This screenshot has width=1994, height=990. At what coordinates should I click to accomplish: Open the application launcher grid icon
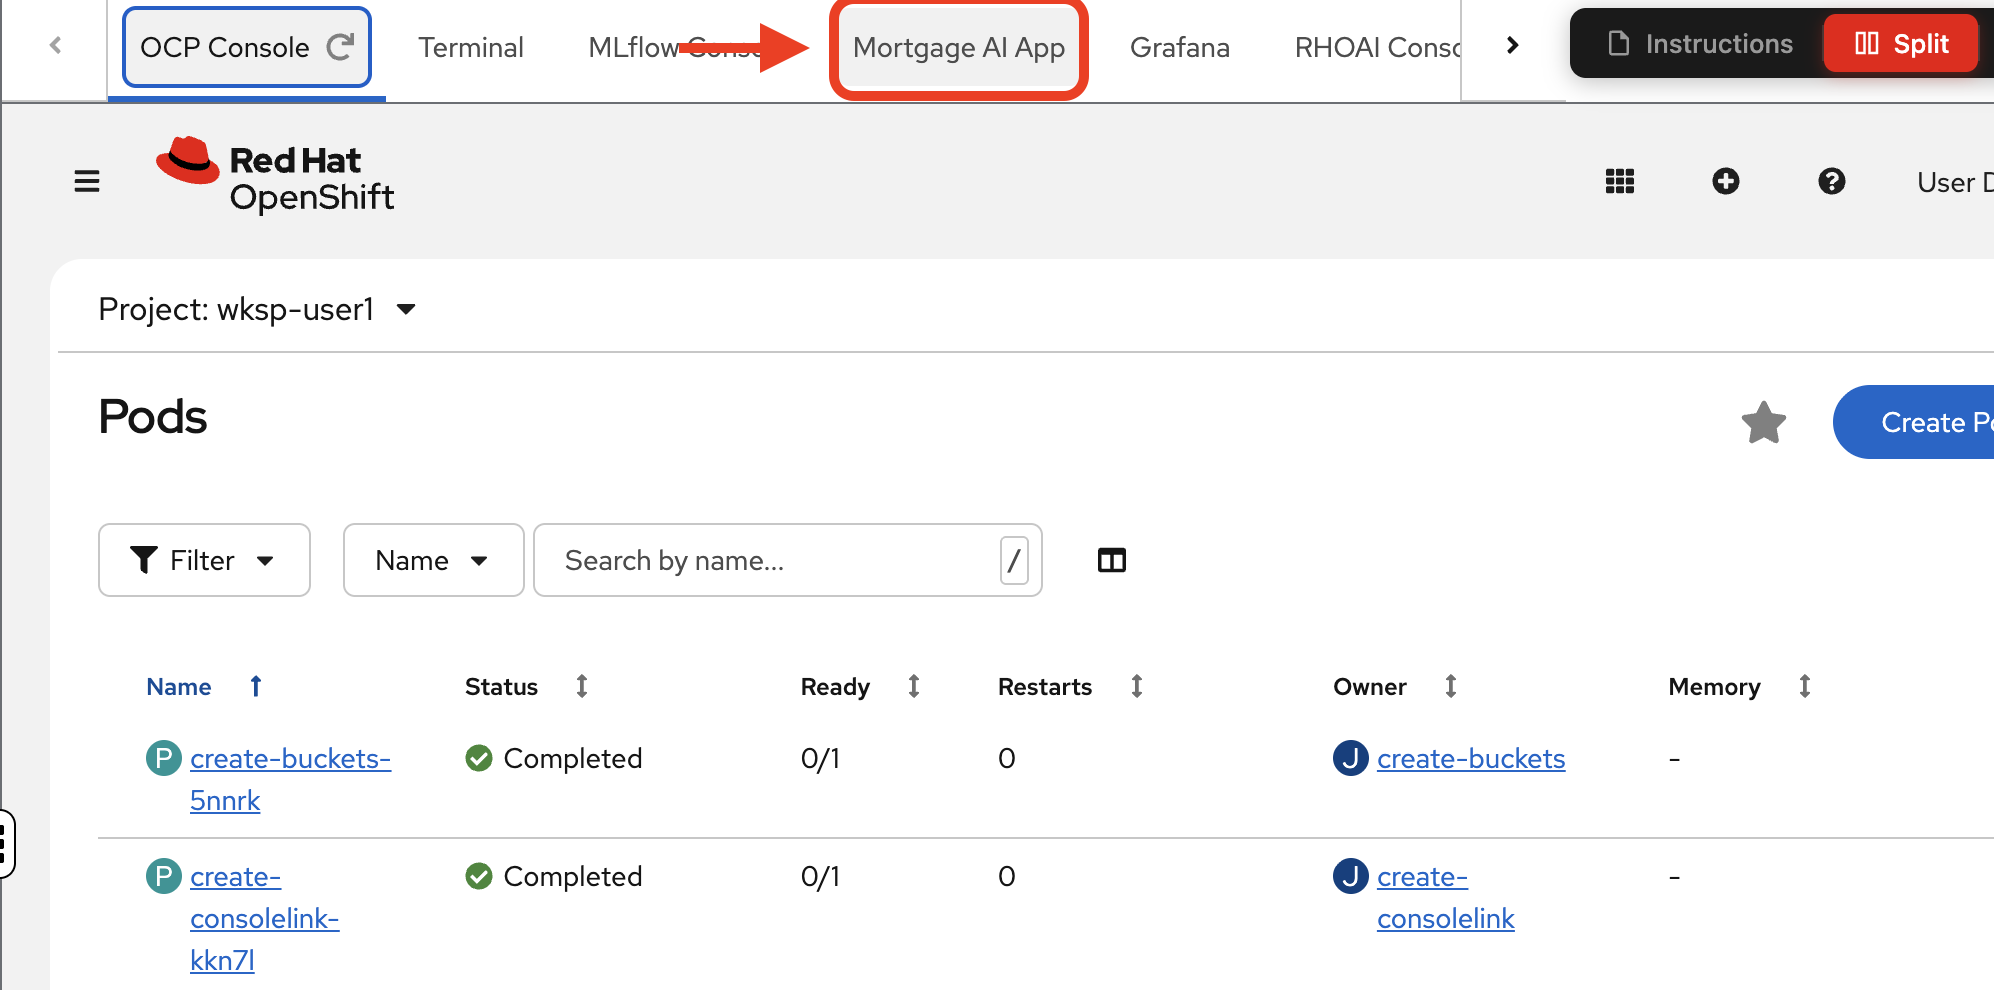pyautogui.click(x=1619, y=181)
